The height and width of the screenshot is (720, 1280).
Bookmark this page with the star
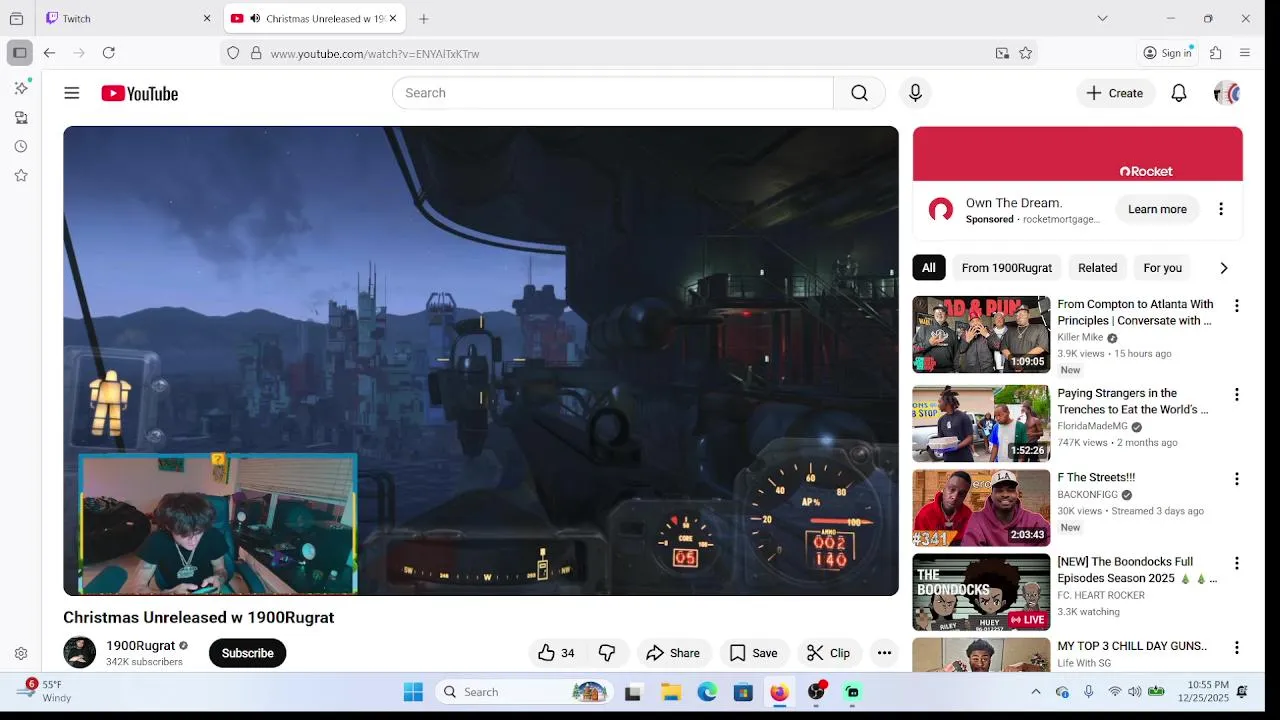pos(1026,53)
